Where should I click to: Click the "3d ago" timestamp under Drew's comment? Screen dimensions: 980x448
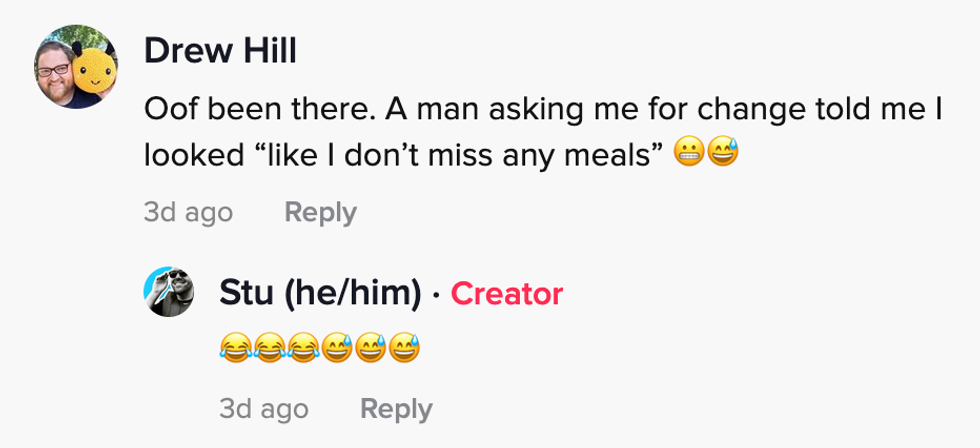(x=188, y=212)
